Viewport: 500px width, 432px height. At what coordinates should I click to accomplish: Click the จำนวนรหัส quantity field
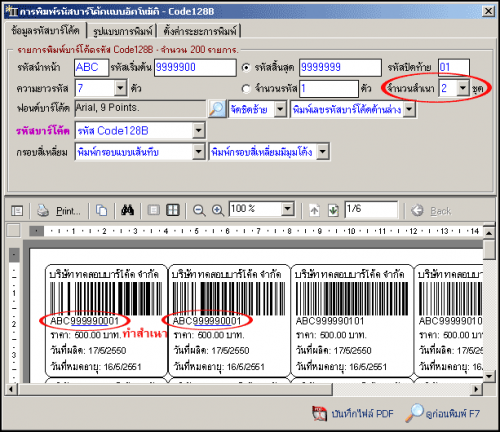329,89
